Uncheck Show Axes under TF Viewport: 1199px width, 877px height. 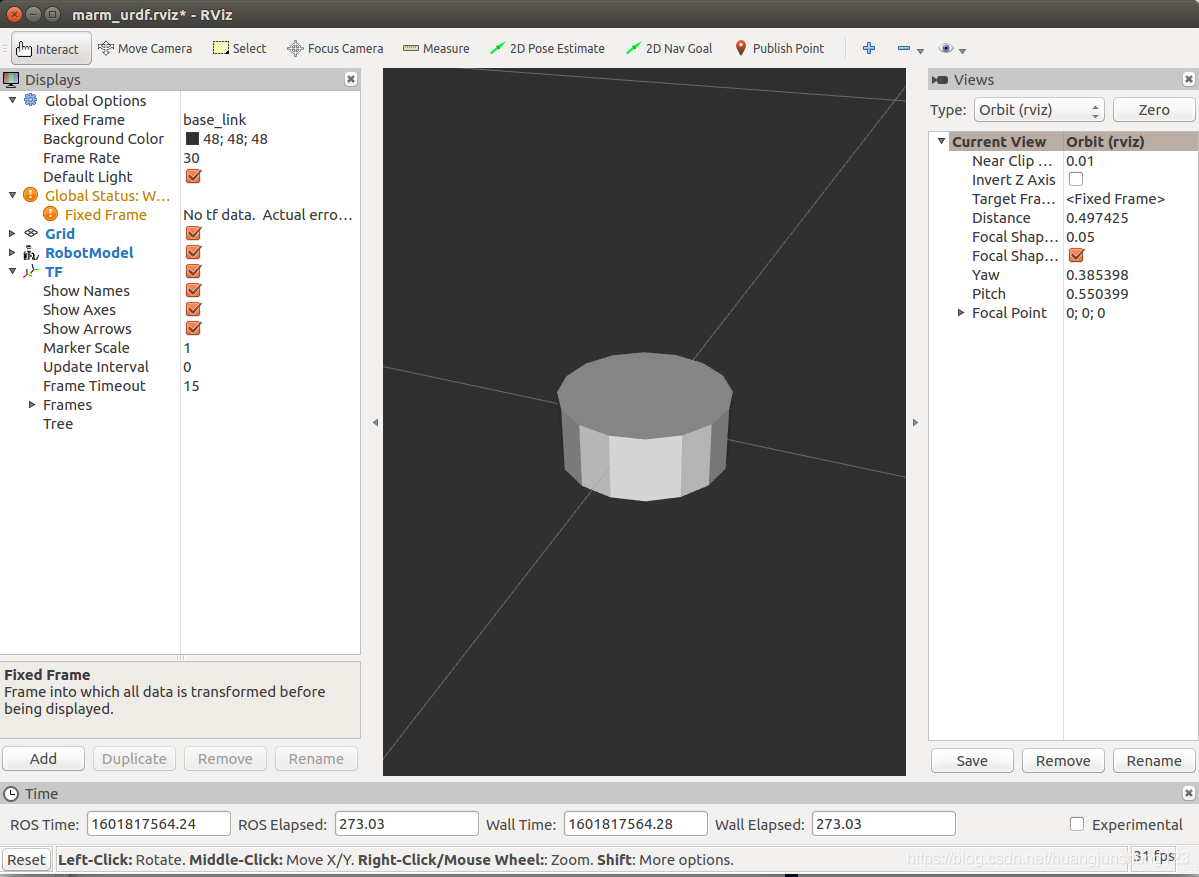coord(193,309)
